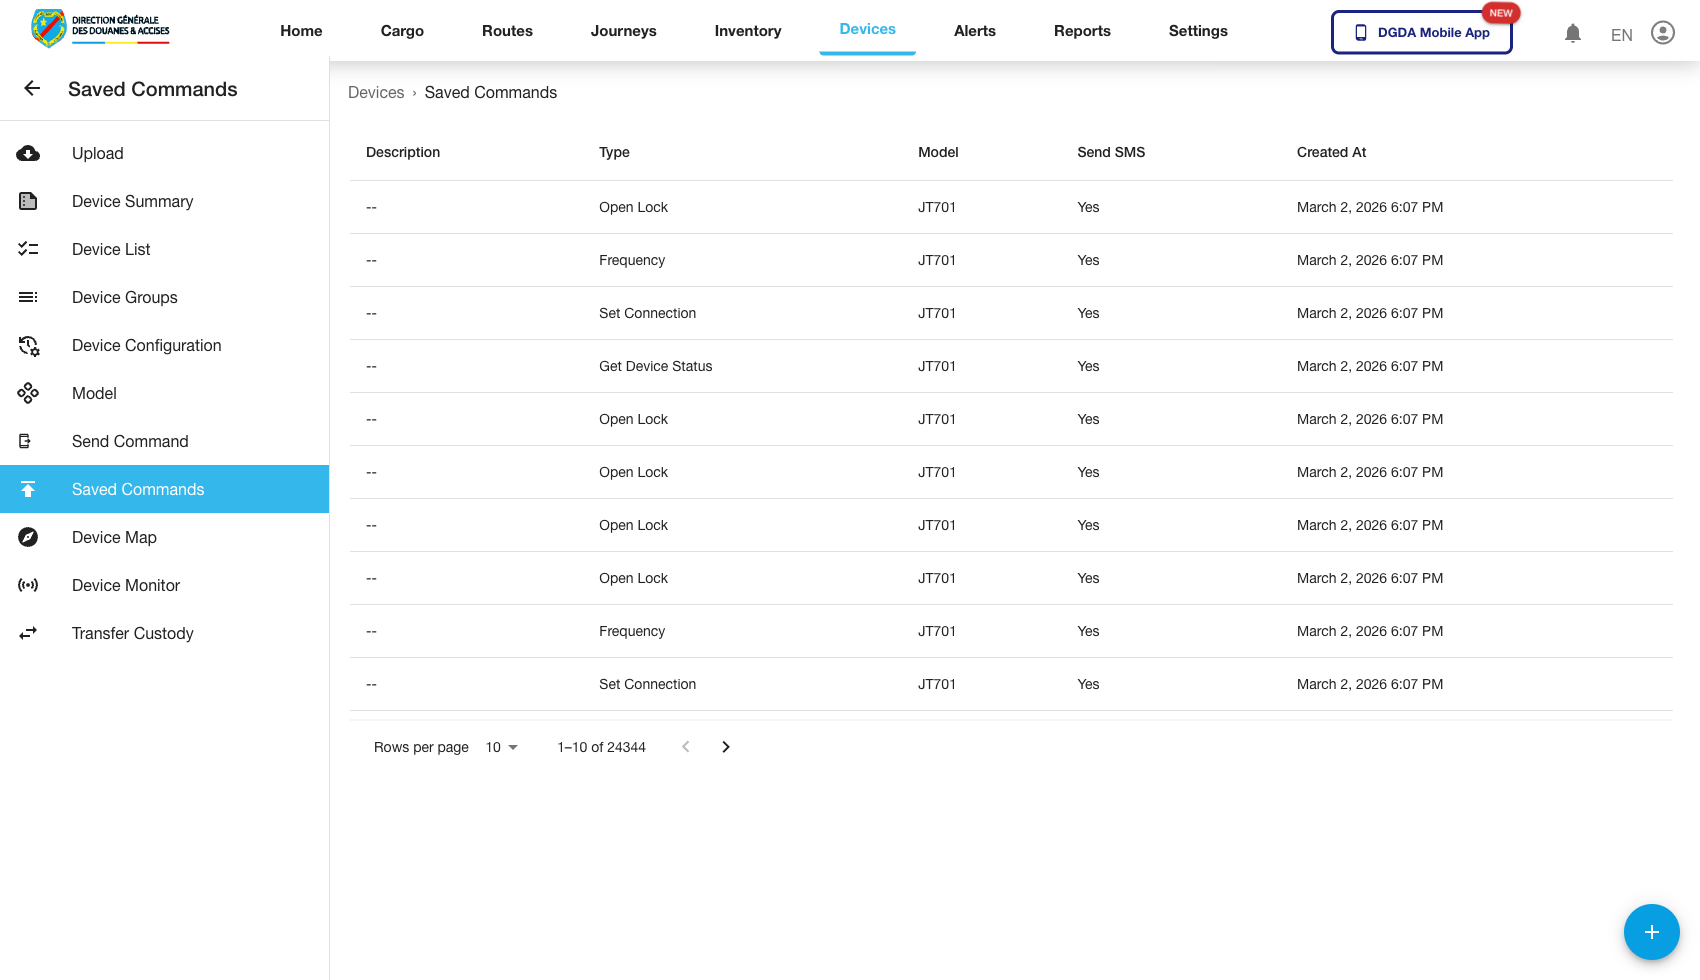Open Device Groups from the sidebar

click(125, 297)
